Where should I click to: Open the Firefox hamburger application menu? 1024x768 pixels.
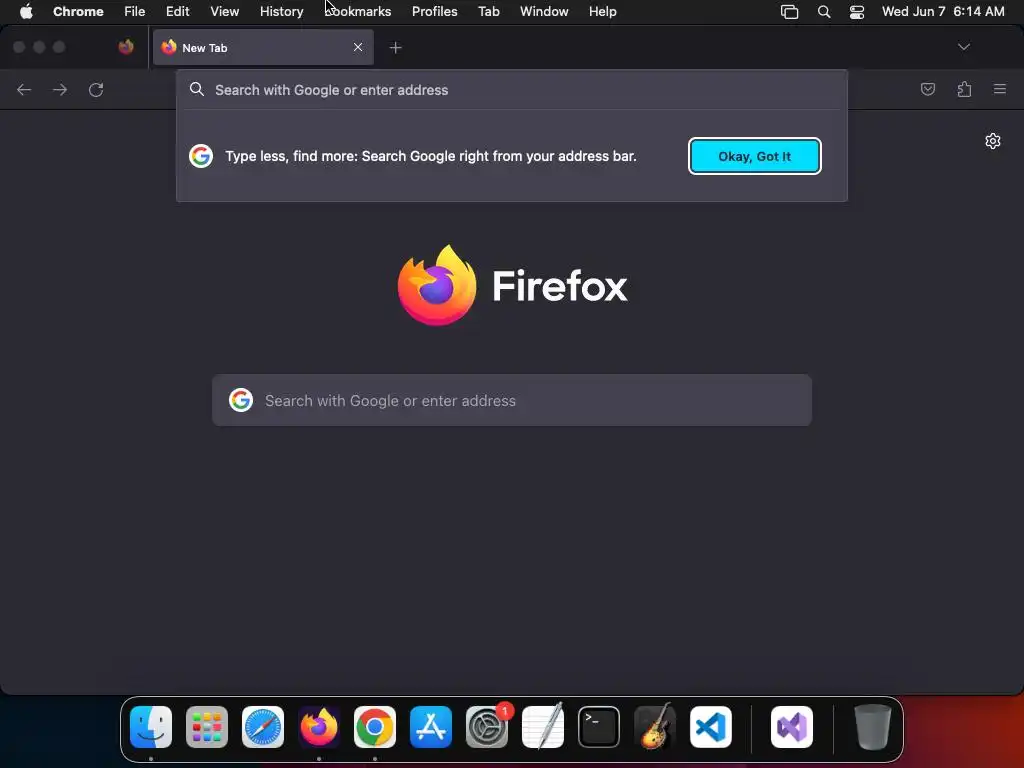1000,89
